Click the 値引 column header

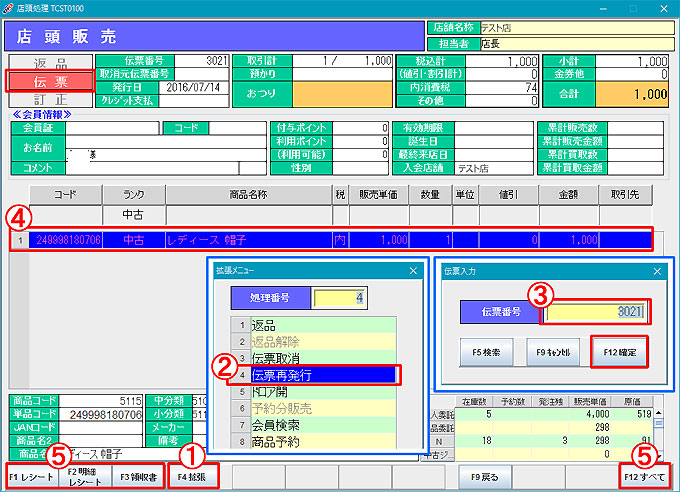coord(509,195)
